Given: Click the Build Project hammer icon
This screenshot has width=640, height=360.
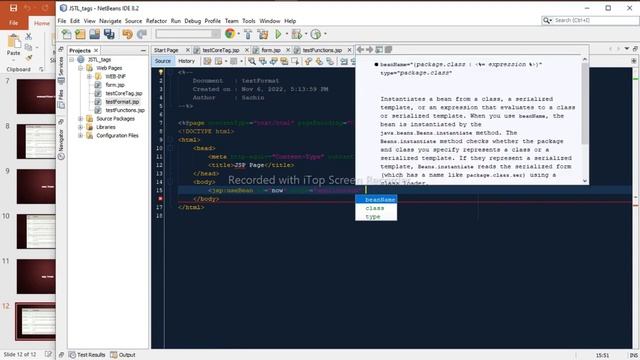Looking at the screenshot, I should 248,34.
